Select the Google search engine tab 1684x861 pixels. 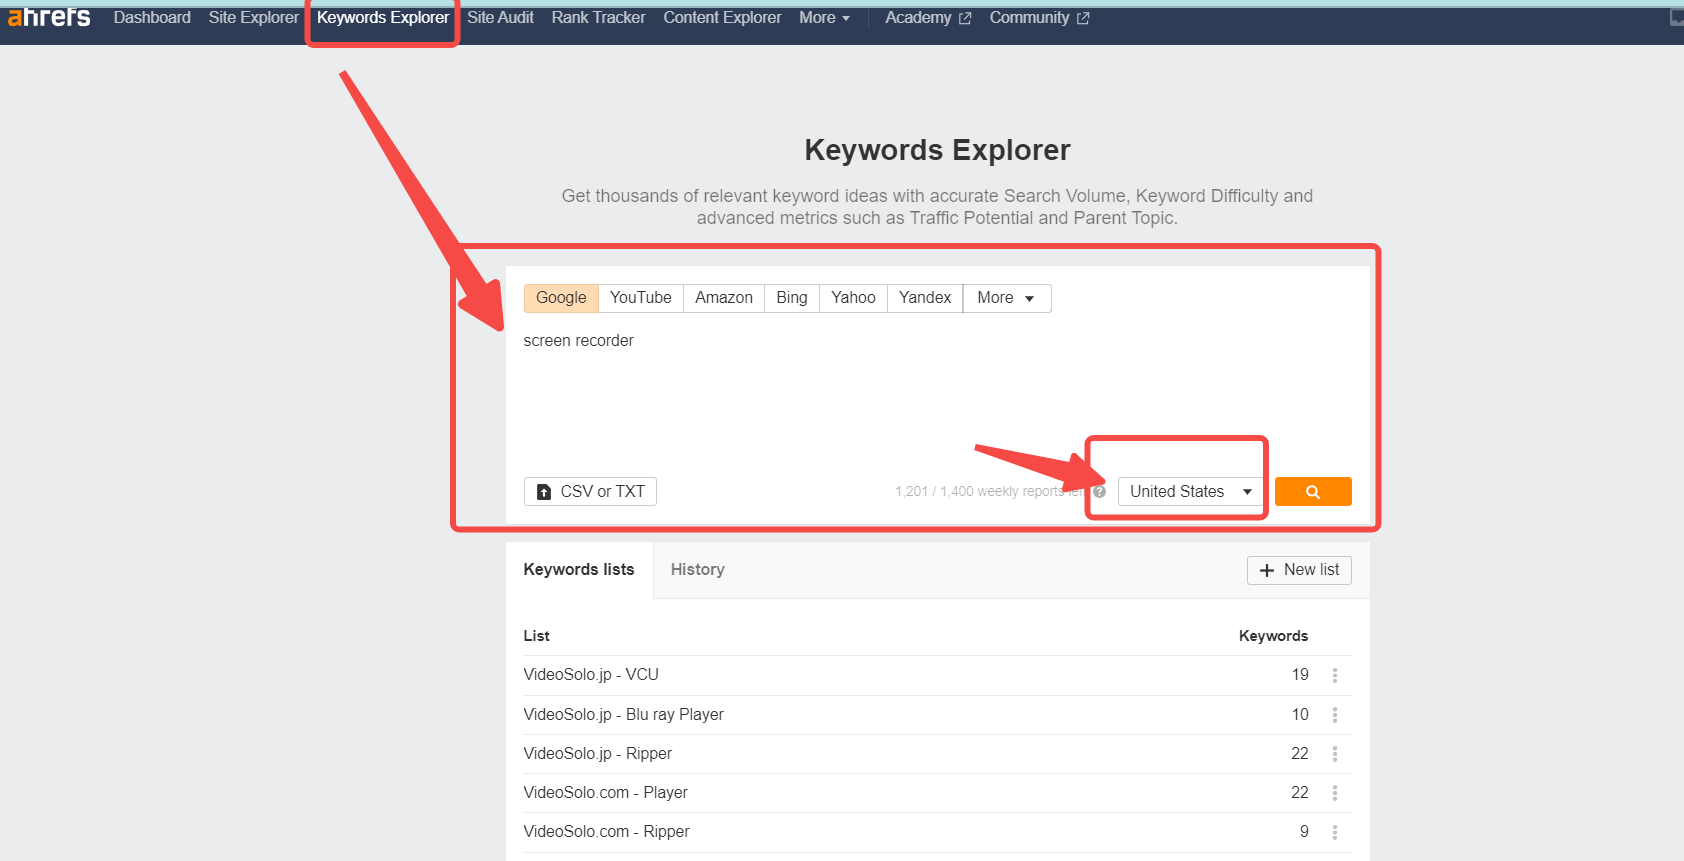(x=561, y=298)
